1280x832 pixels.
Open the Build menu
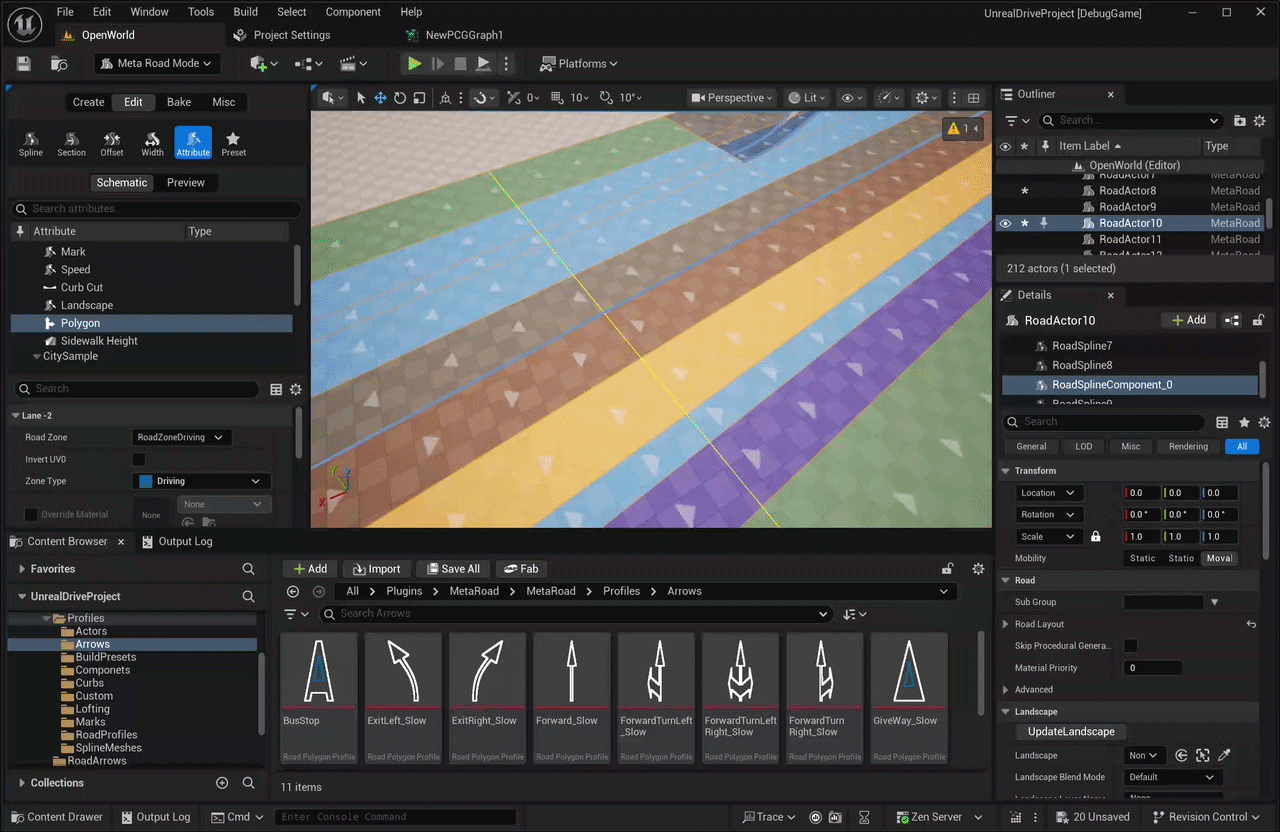[245, 12]
